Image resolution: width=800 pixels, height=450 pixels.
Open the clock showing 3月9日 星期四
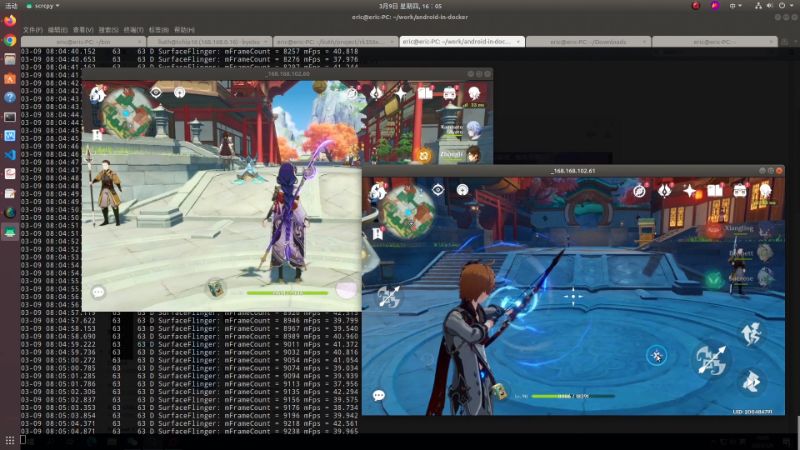click(410, 6)
